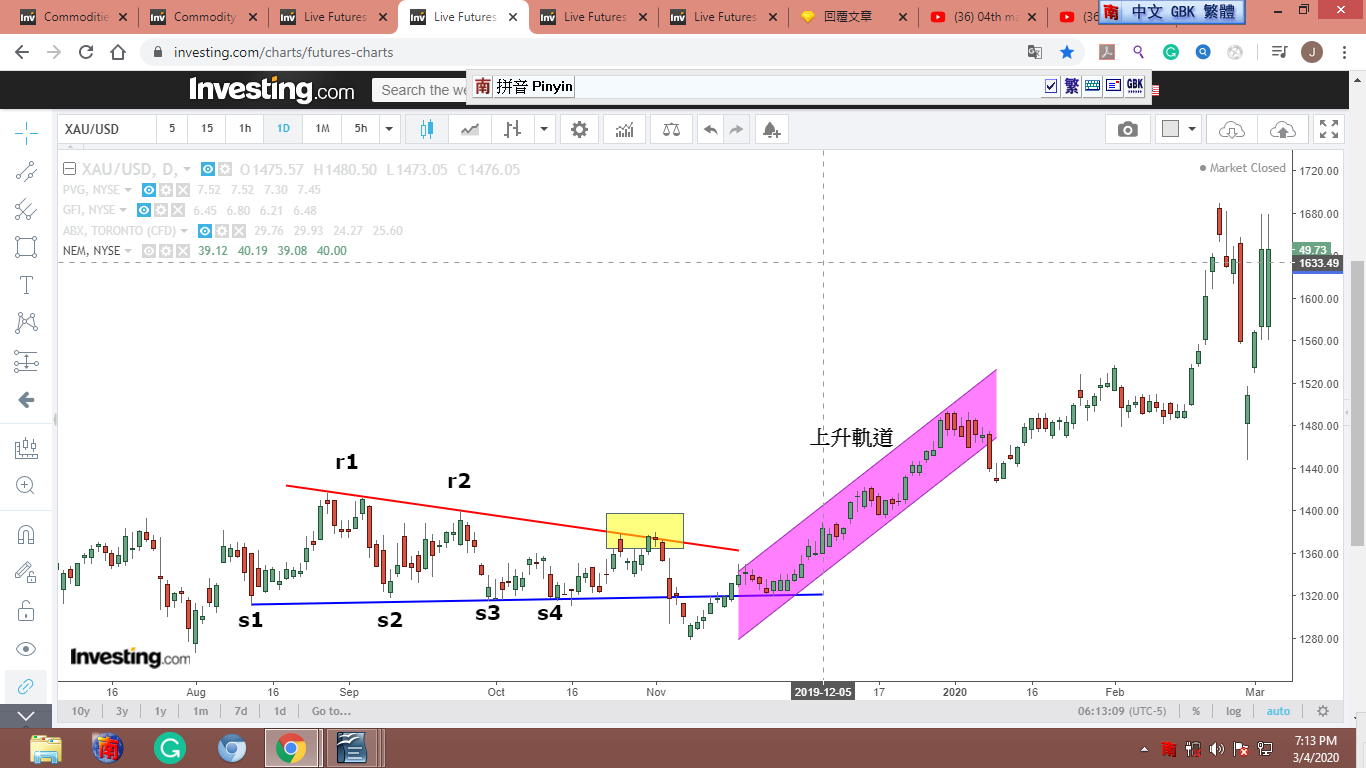Viewport: 1366px width, 768px height.
Task: Switch to the 1h timeframe
Action: [245, 129]
